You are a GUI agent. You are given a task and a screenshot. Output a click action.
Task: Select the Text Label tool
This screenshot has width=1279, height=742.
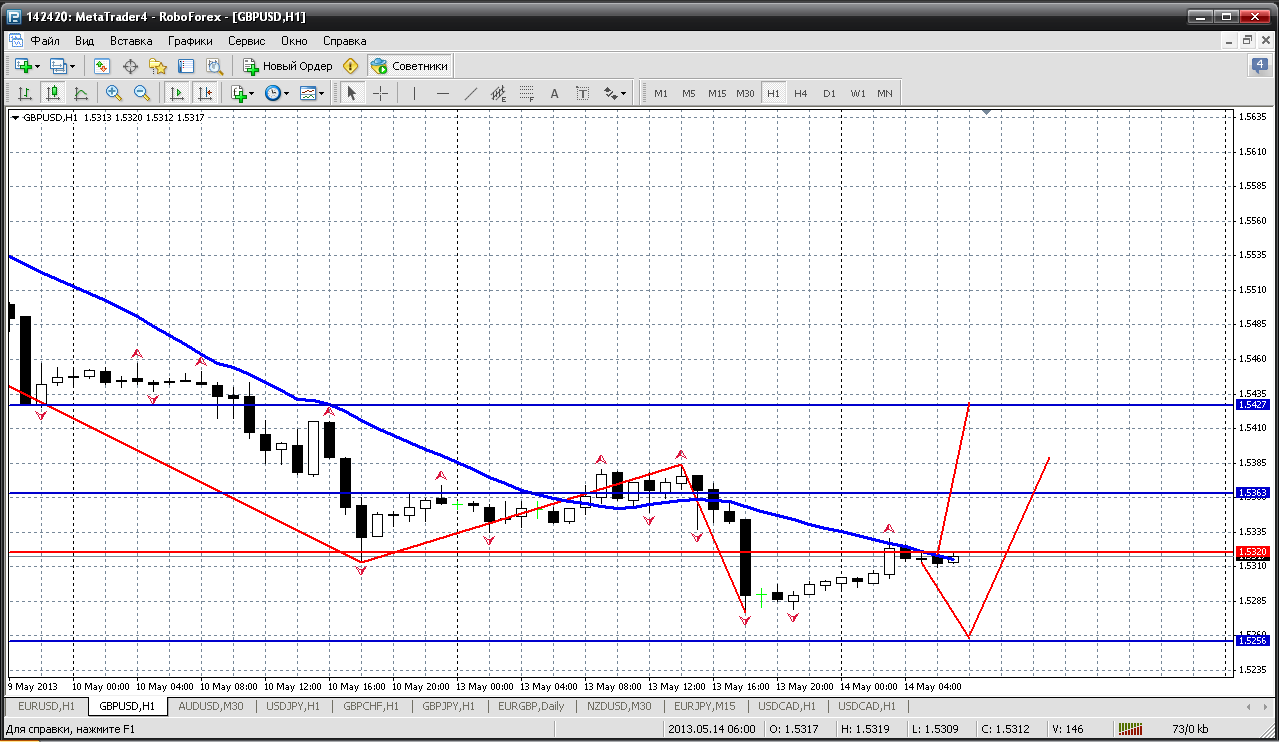(x=583, y=93)
